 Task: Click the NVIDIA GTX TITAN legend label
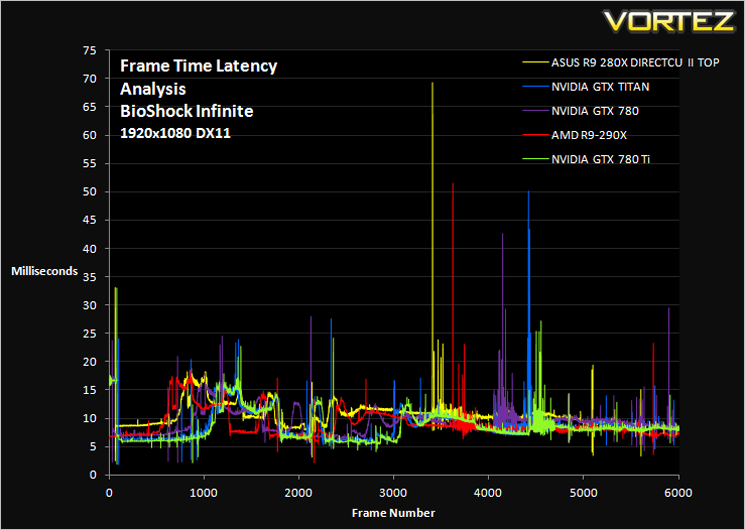[600, 87]
